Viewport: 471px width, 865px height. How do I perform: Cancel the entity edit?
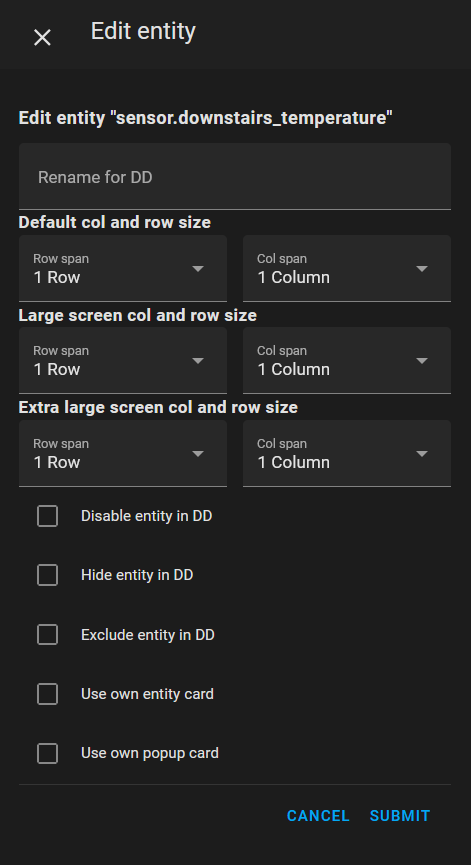[318, 816]
